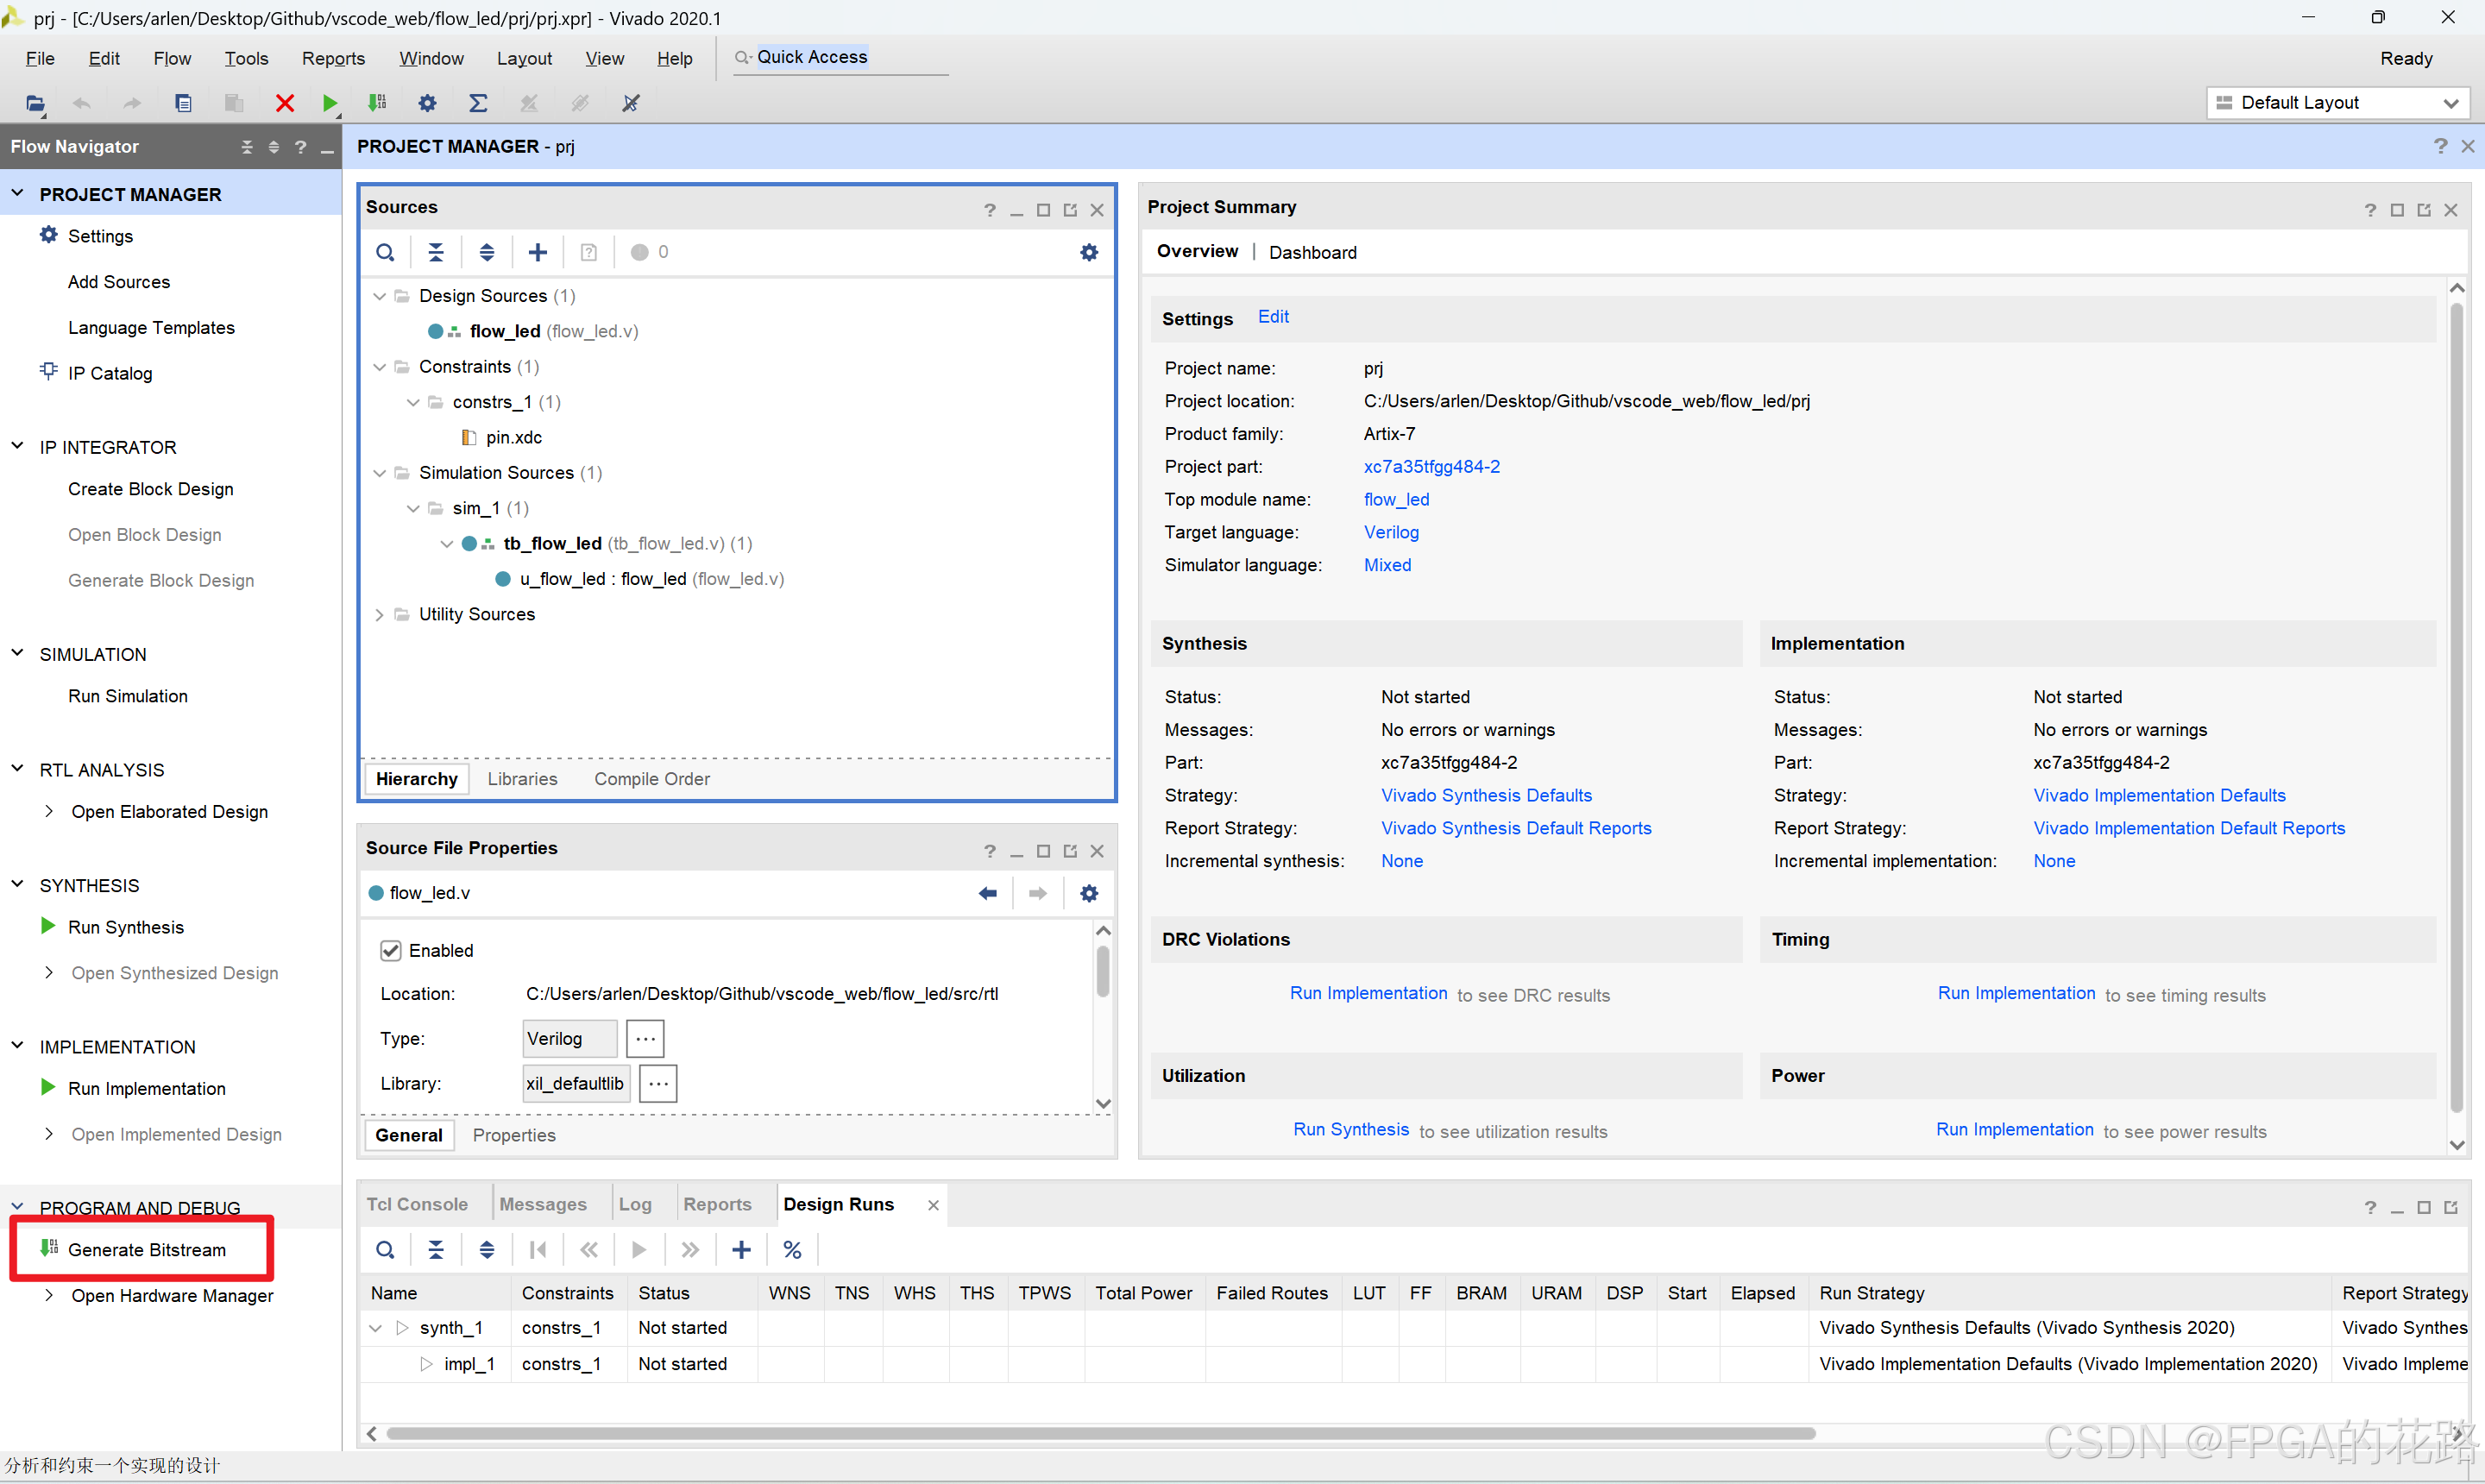Select pin.xdc in the Sources tree
The height and width of the screenshot is (1484, 2485).
514,438
